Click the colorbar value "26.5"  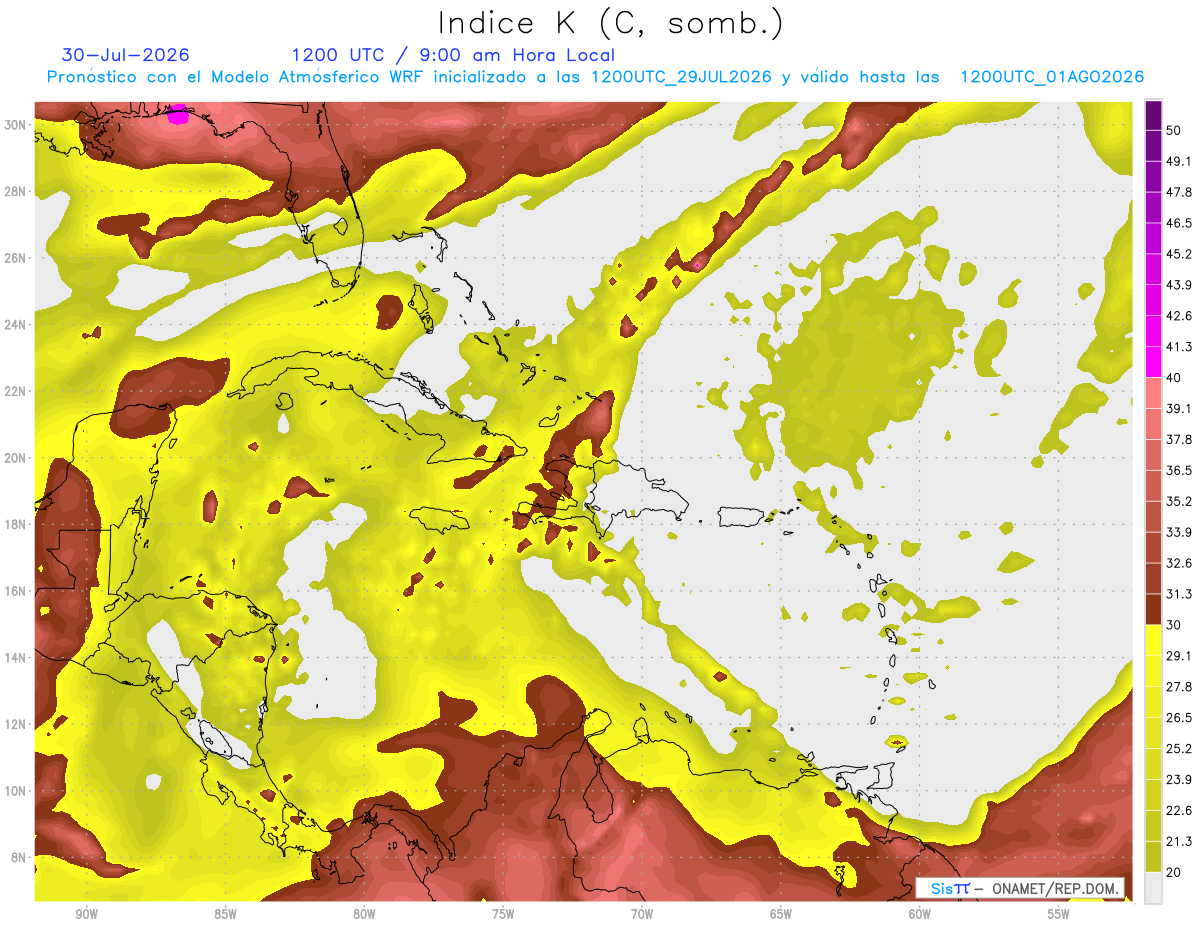(x=1179, y=718)
